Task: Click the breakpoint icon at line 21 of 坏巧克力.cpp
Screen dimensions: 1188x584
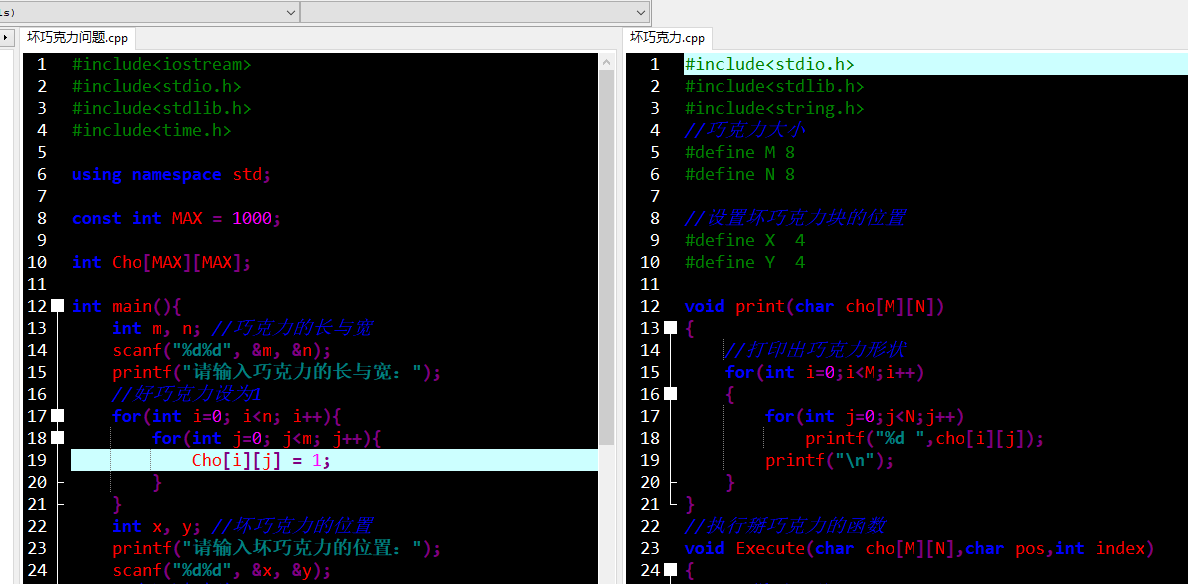Action: point(674,503)
